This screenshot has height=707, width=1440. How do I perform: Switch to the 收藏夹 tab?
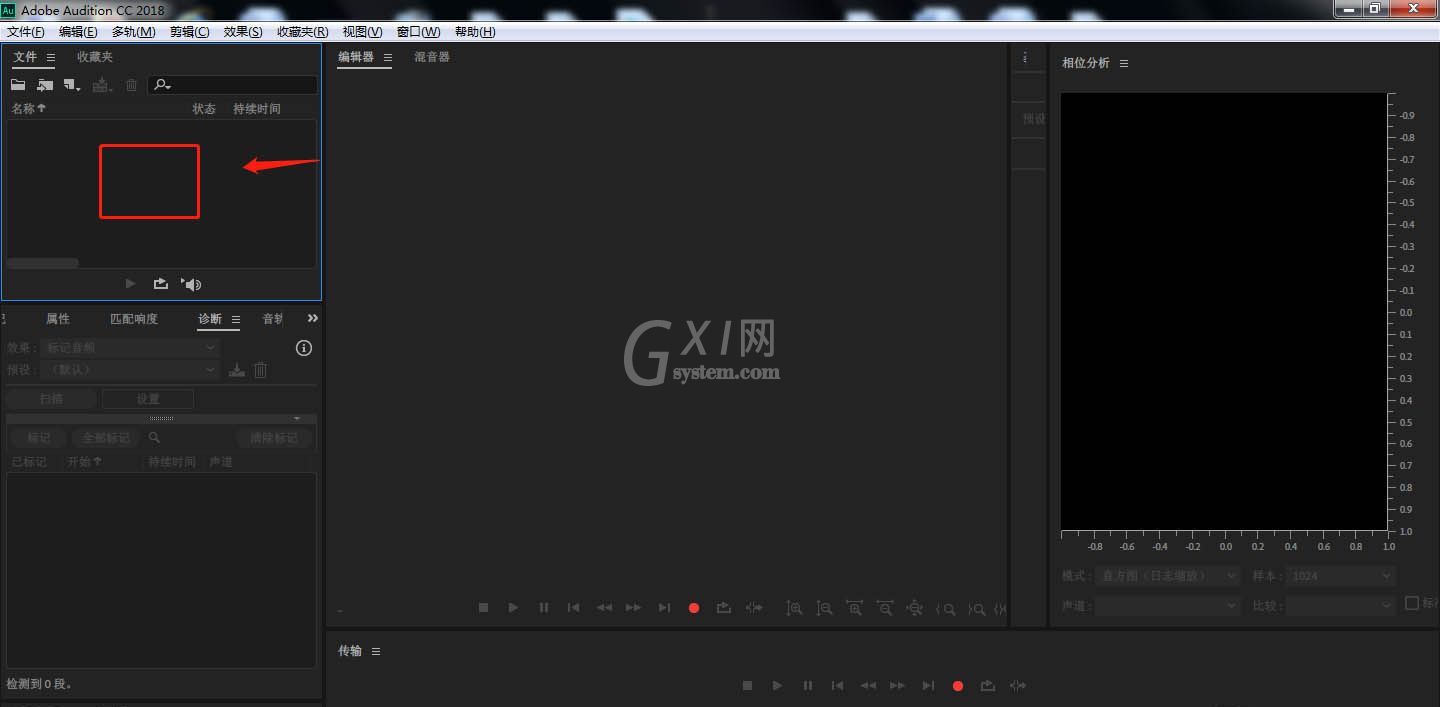[95, 57]
